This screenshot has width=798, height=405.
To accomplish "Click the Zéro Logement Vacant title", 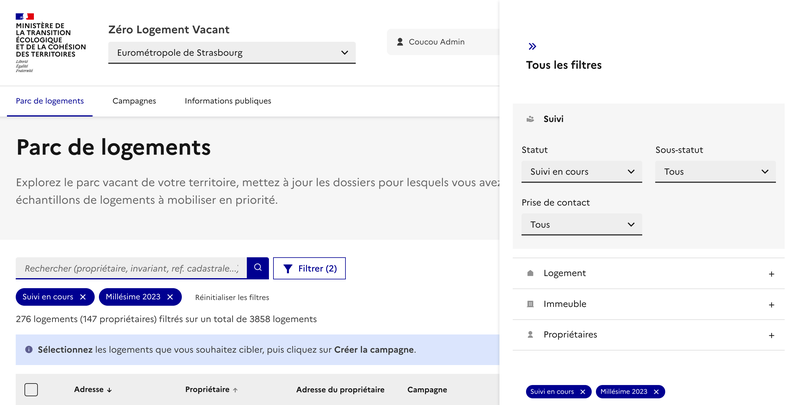I will point(169,30).
